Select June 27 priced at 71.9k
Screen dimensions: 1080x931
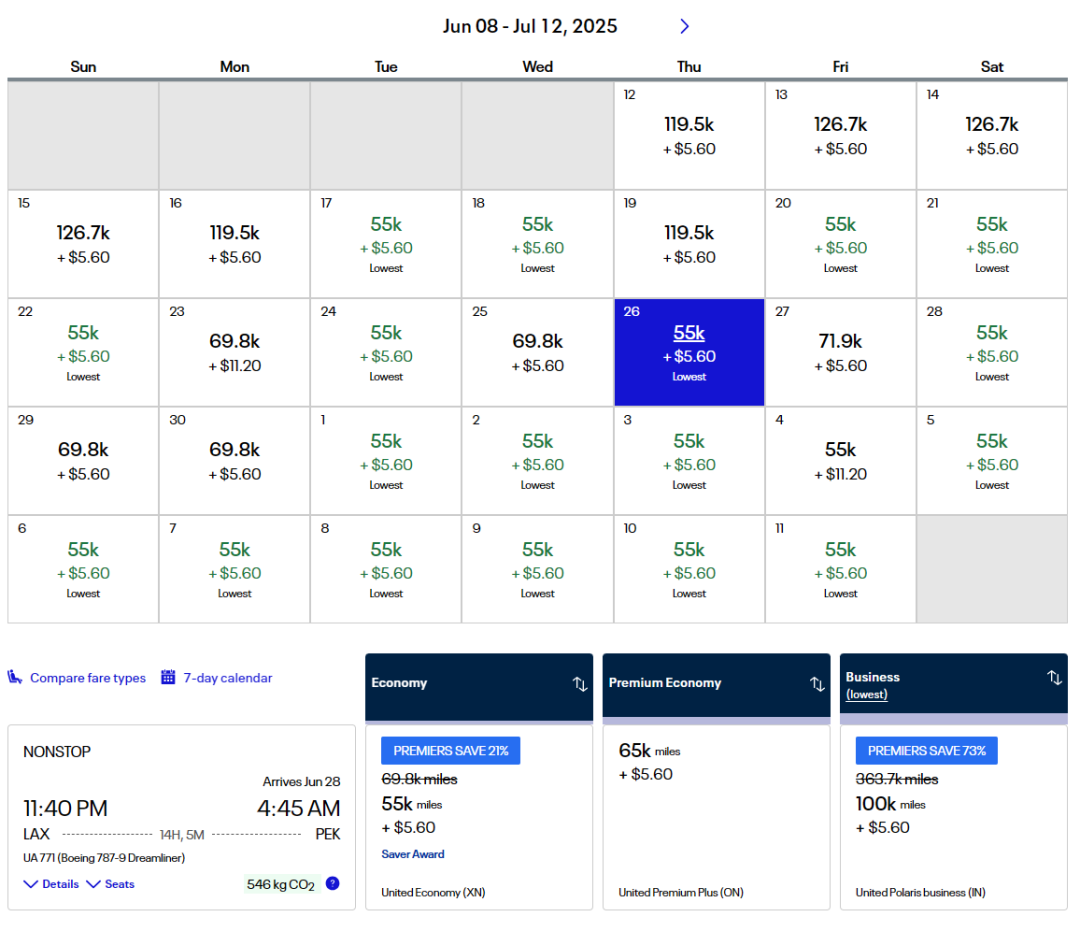click(x=840, y=352)
